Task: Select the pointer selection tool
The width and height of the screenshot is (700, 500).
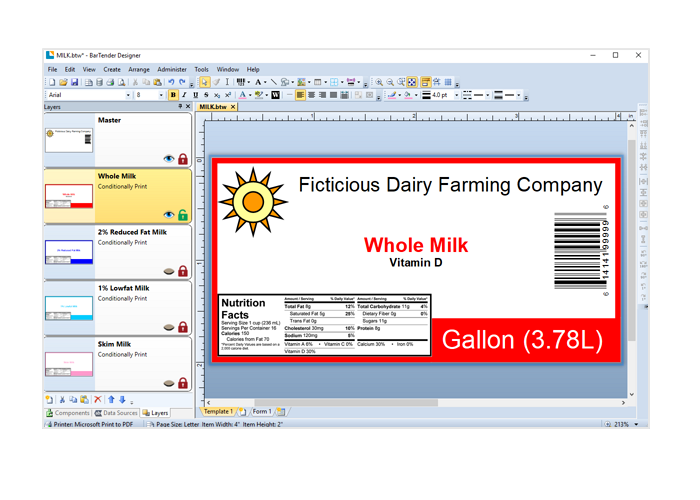Action: (x=204, y=82)
